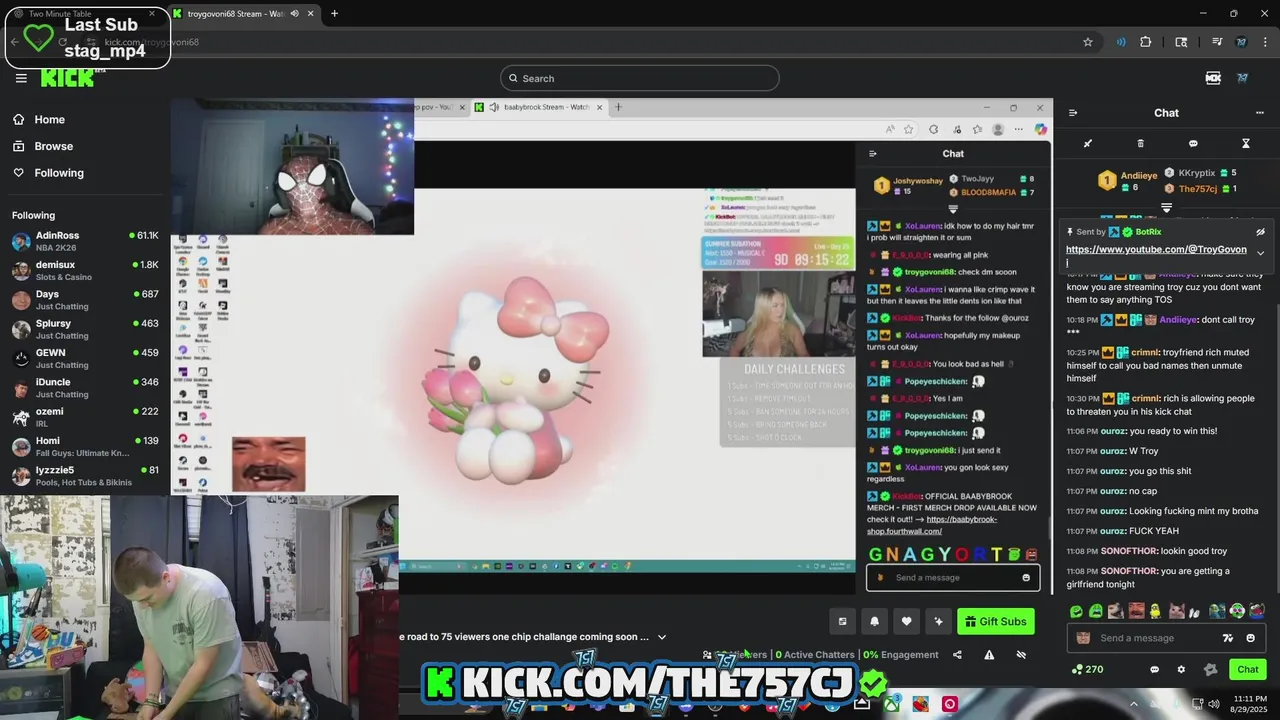Image resolution: width=1280 pixels, height=720 pixels.
Task: Click the chat bubble icon next to gear
Action: point(1154,670)
